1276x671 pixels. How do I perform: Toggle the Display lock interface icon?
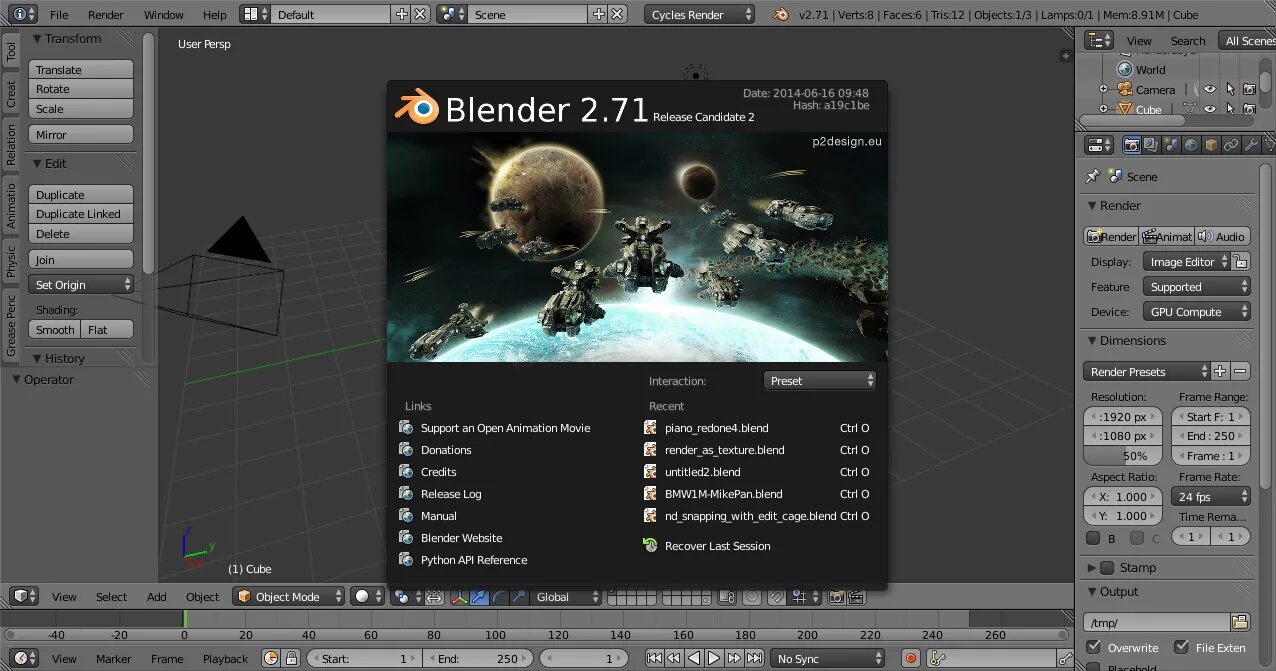[1240, 262]
